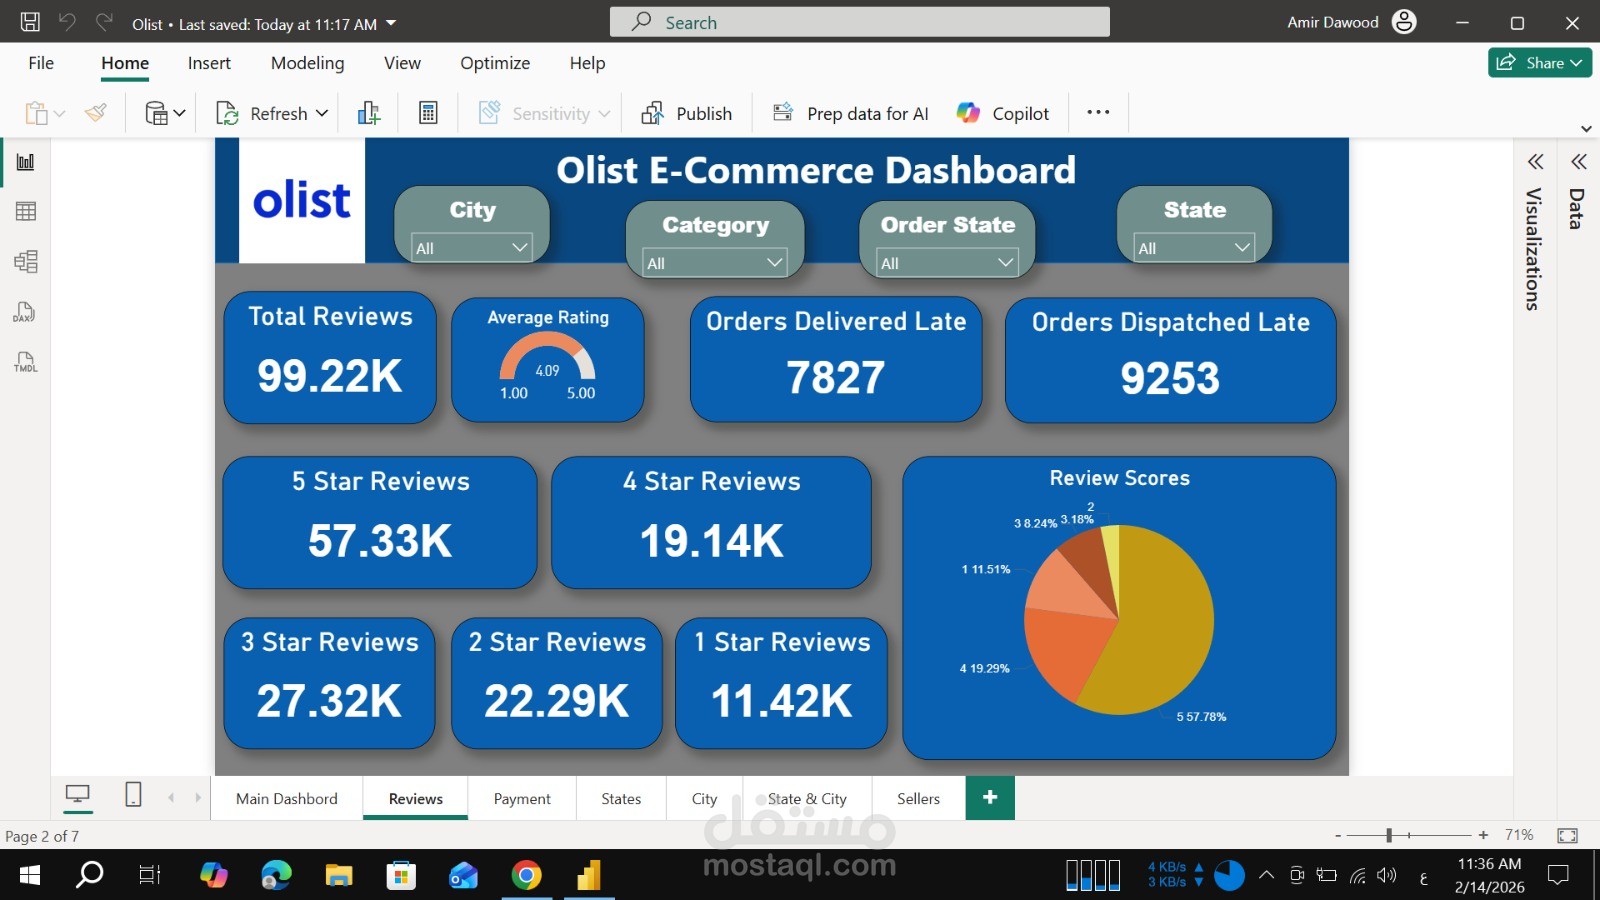The width and height of the screenshot is (1600, 900).
Task: Switch to mobile layout view
Action: 133,794
